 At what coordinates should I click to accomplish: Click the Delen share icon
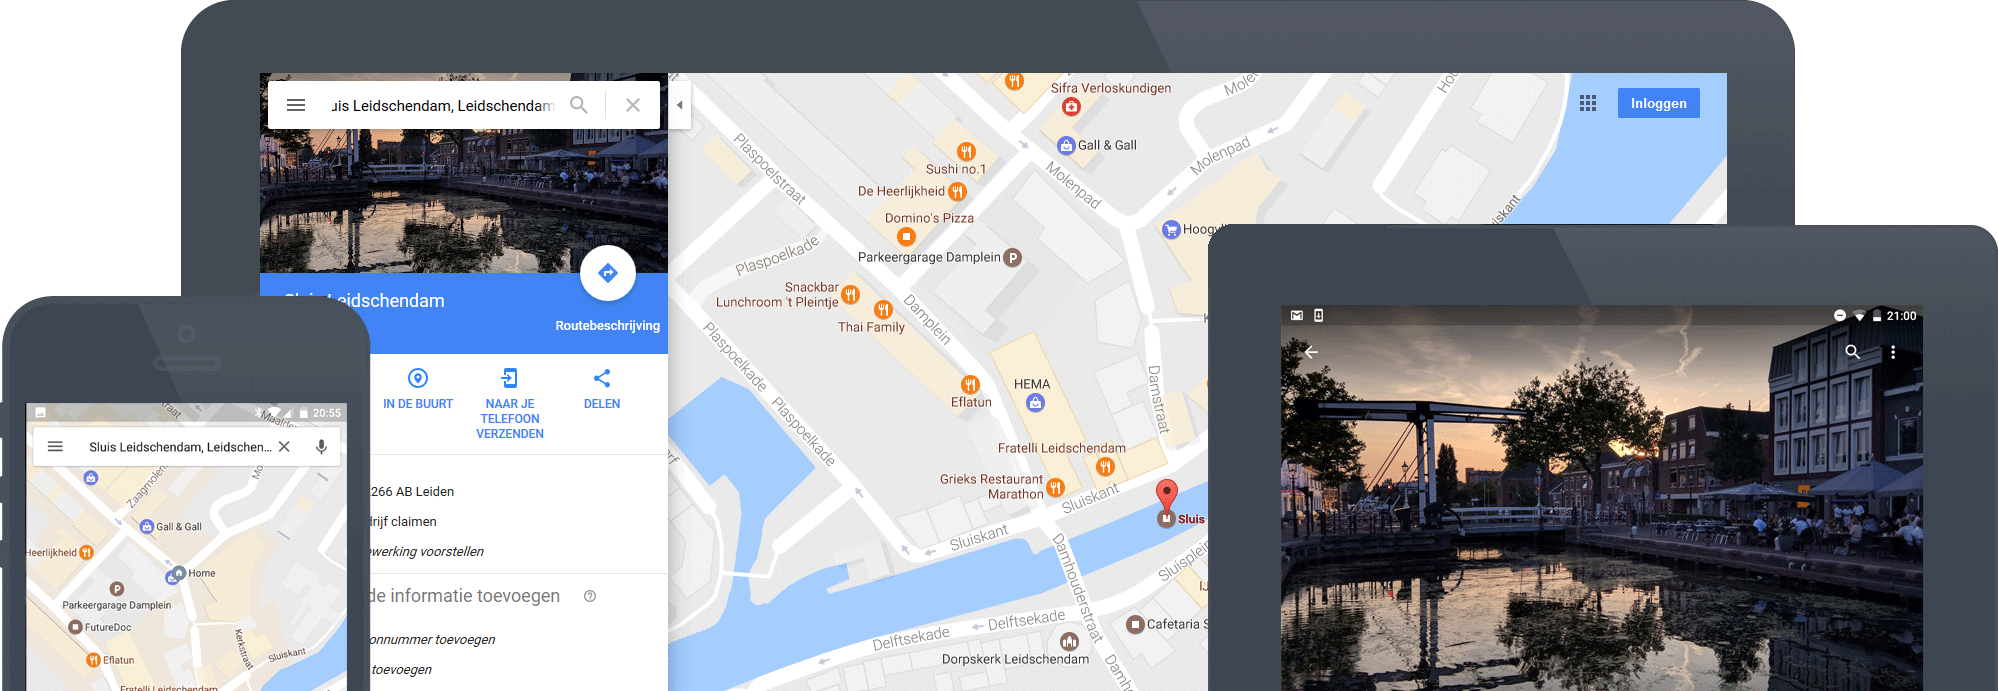pyautogui.click(x=602, y=378)
